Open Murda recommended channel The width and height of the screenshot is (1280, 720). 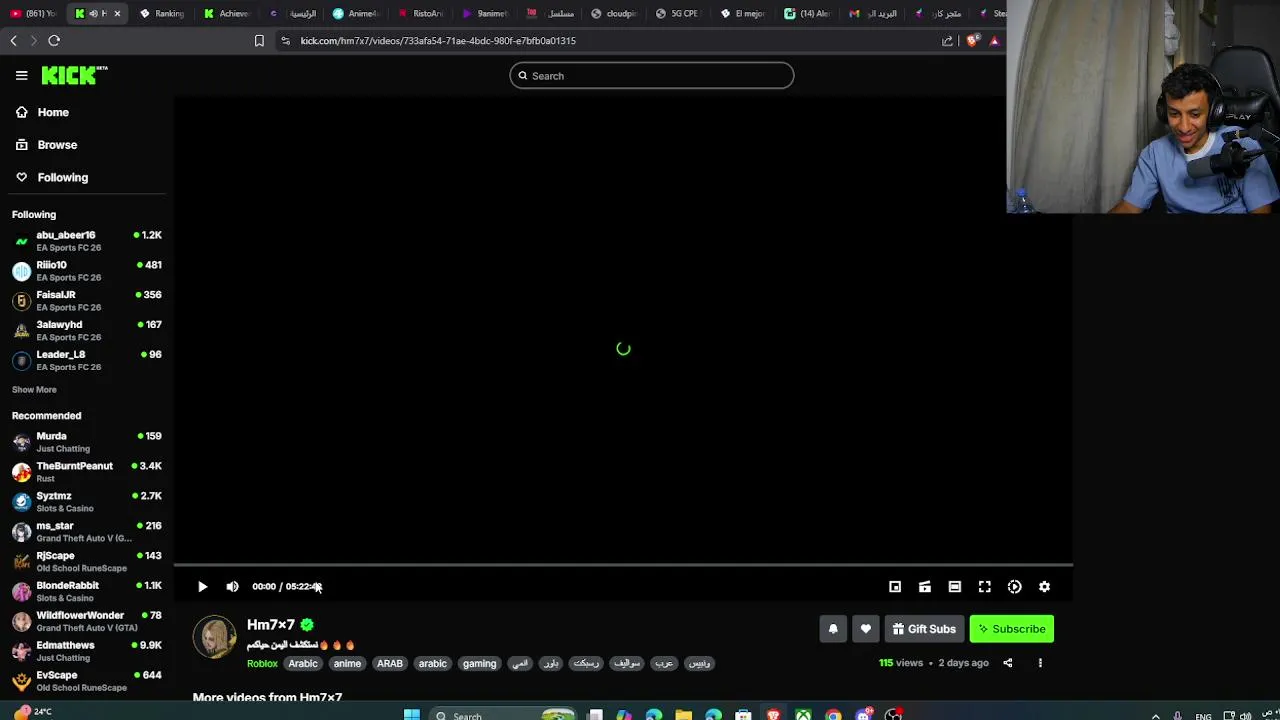click(87, 442)
